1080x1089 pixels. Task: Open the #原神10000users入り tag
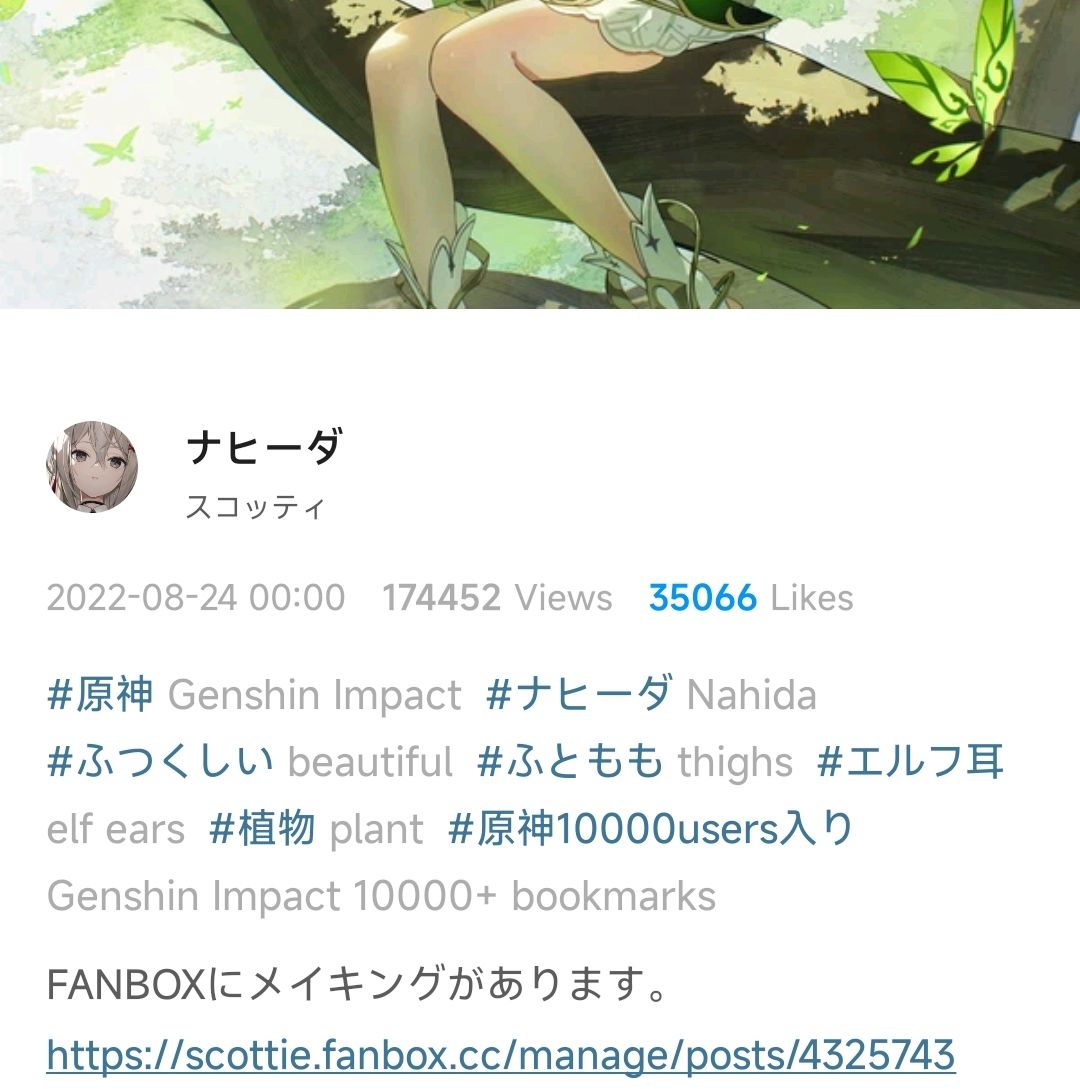(x=650, y=828)
